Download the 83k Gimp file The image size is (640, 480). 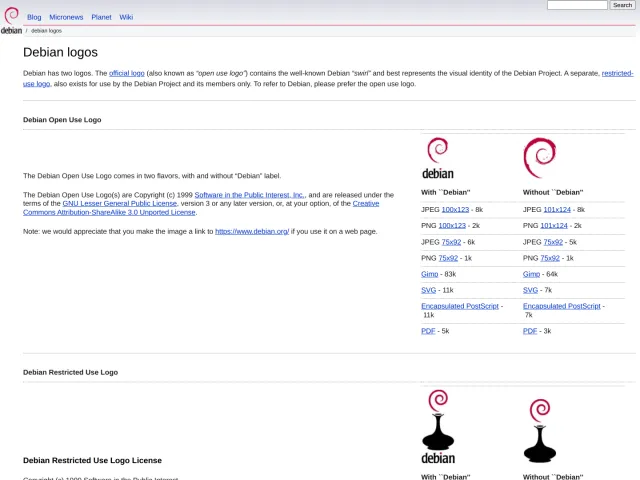coord(429,274)
